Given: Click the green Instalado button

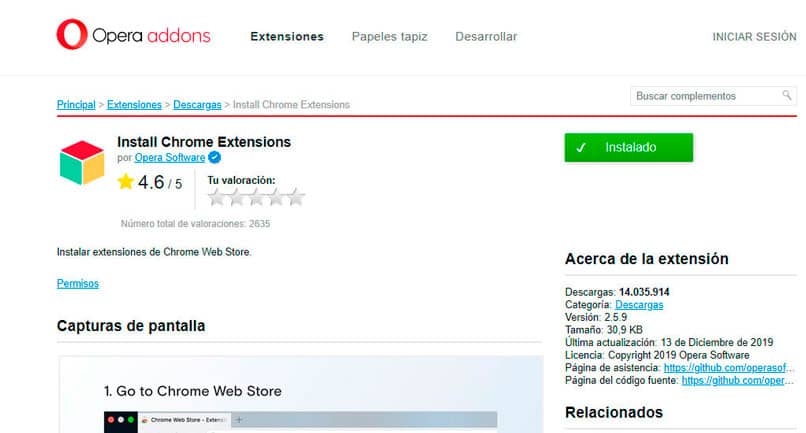Looking at the screenshot, I should (x=629, y=148).
